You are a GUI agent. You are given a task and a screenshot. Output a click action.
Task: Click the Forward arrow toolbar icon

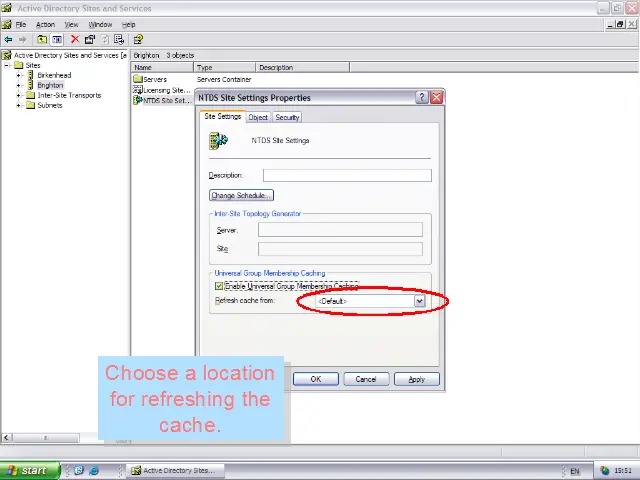(22, 40)
